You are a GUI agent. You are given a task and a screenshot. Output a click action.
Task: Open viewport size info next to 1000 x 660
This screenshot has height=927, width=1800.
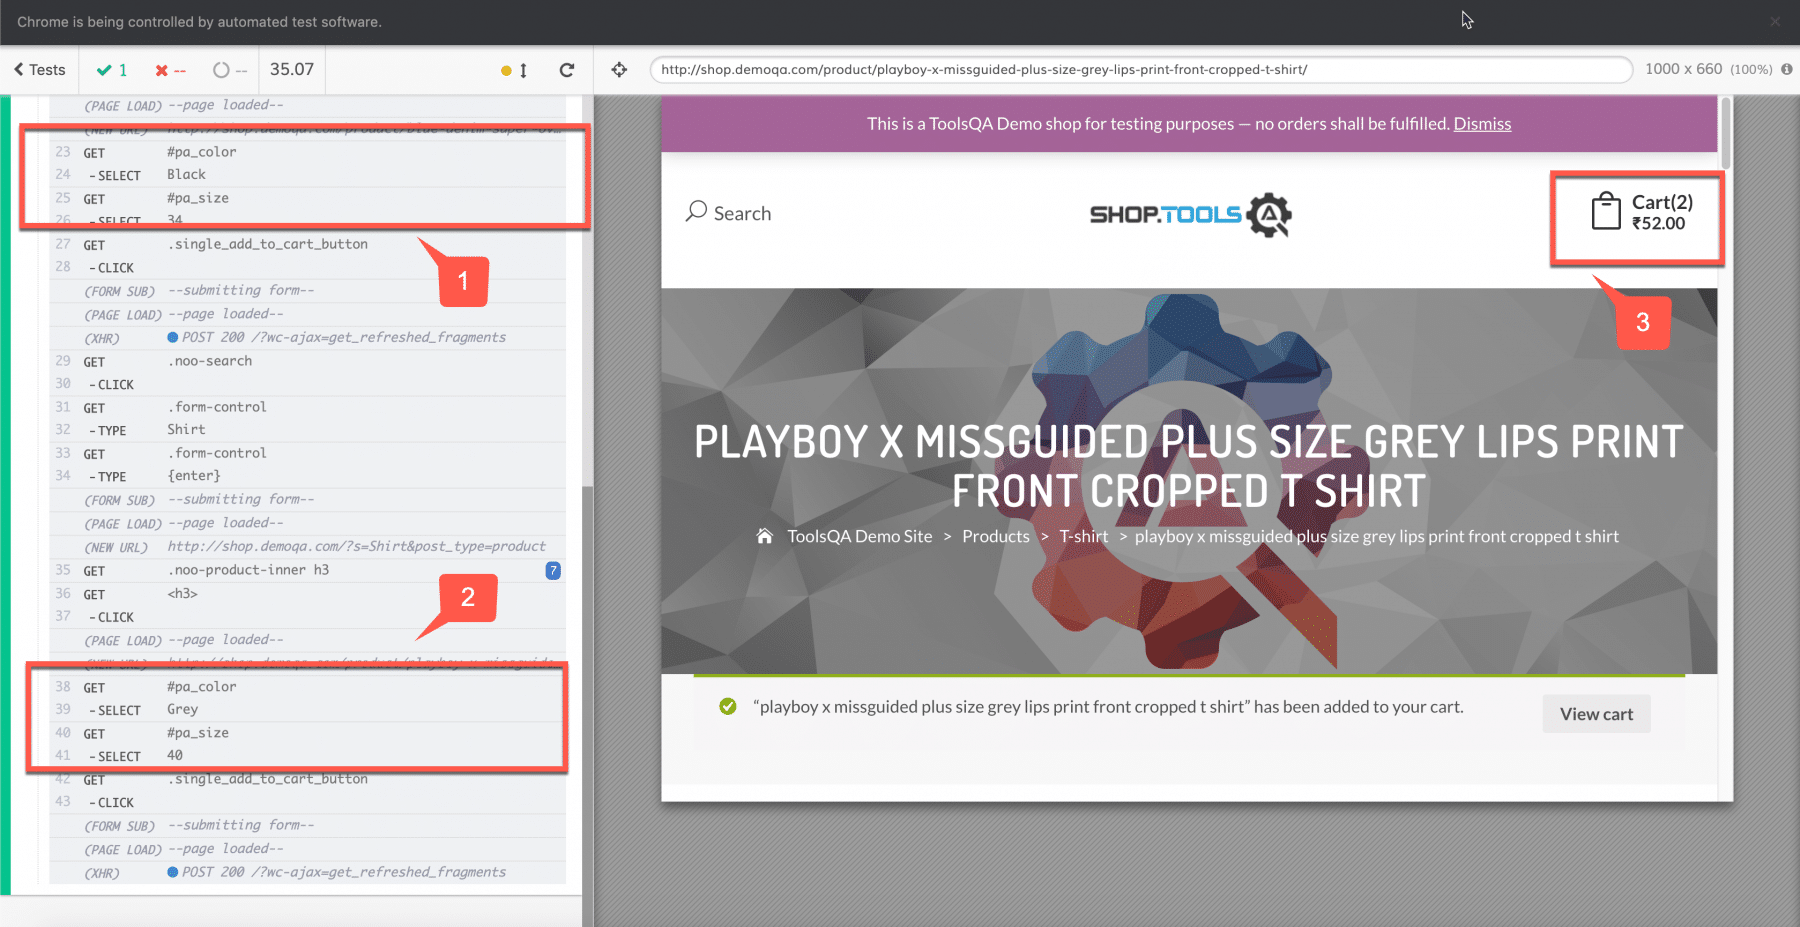pyautogui.click(x=1786, y=69)
